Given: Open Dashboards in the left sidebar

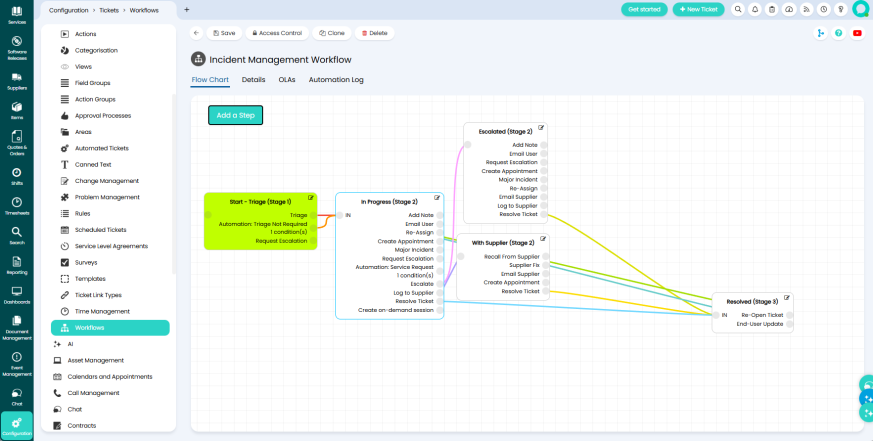Looking at the screenshot, I should pos(17,295).
